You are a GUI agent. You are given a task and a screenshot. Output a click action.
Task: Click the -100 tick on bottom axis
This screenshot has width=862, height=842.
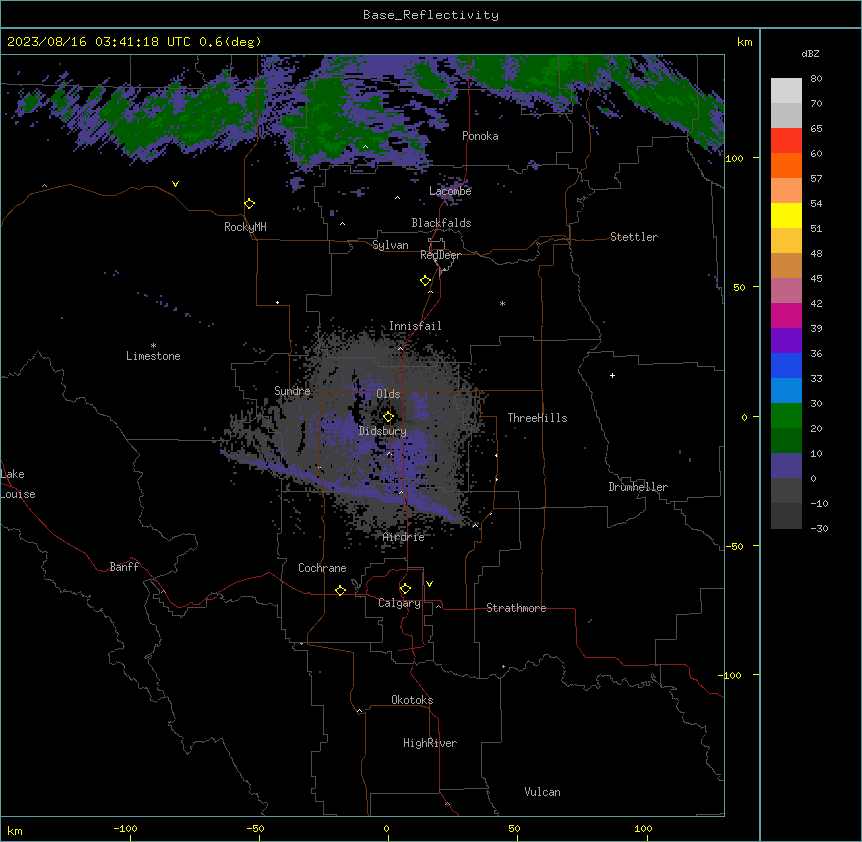click(125, 828)
